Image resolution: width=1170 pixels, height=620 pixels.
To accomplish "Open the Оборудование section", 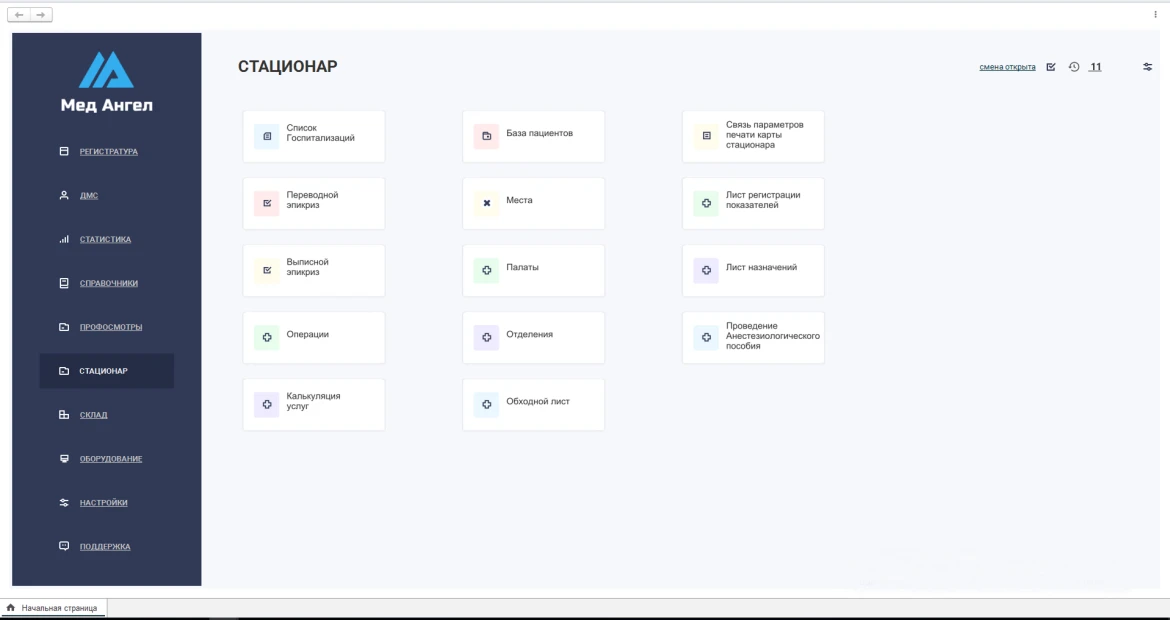I will click(111, 459).
